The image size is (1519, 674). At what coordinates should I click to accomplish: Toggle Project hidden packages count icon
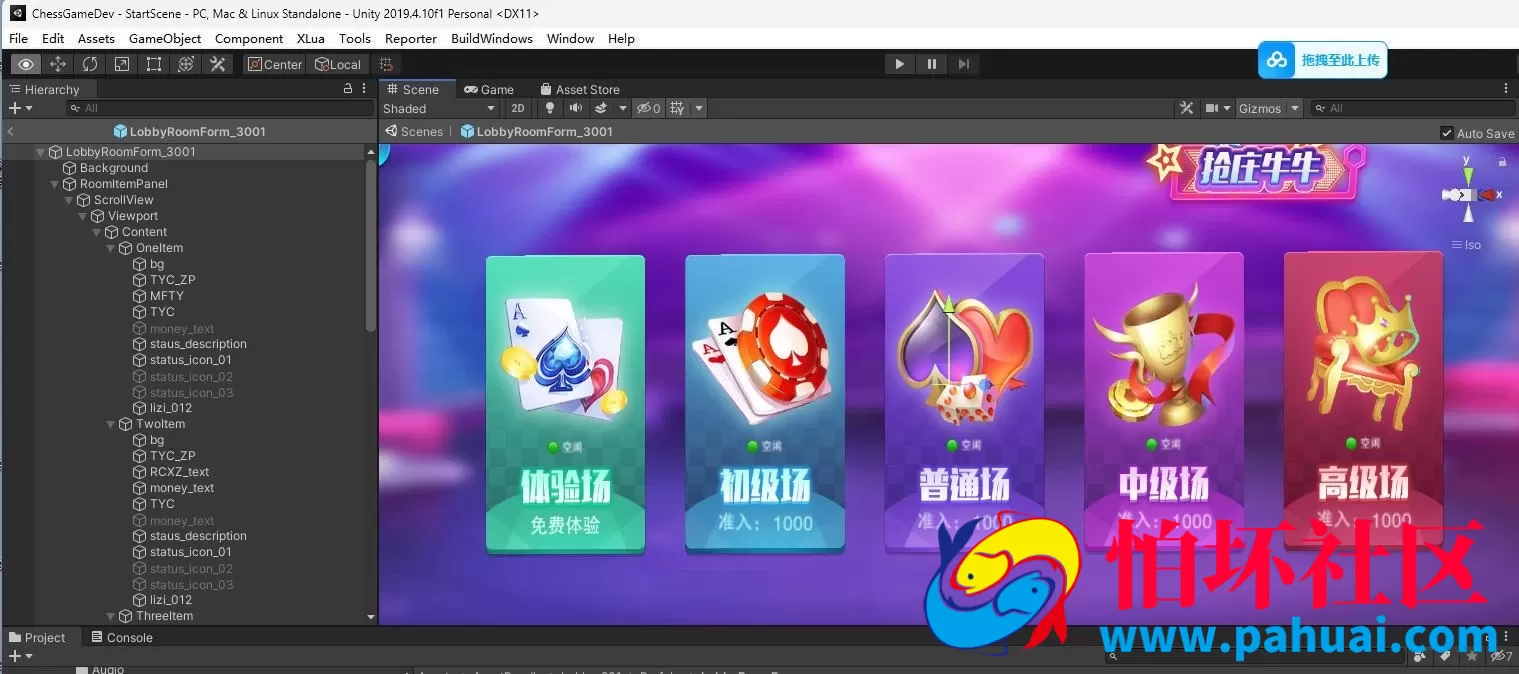[x=1500, y=656]
